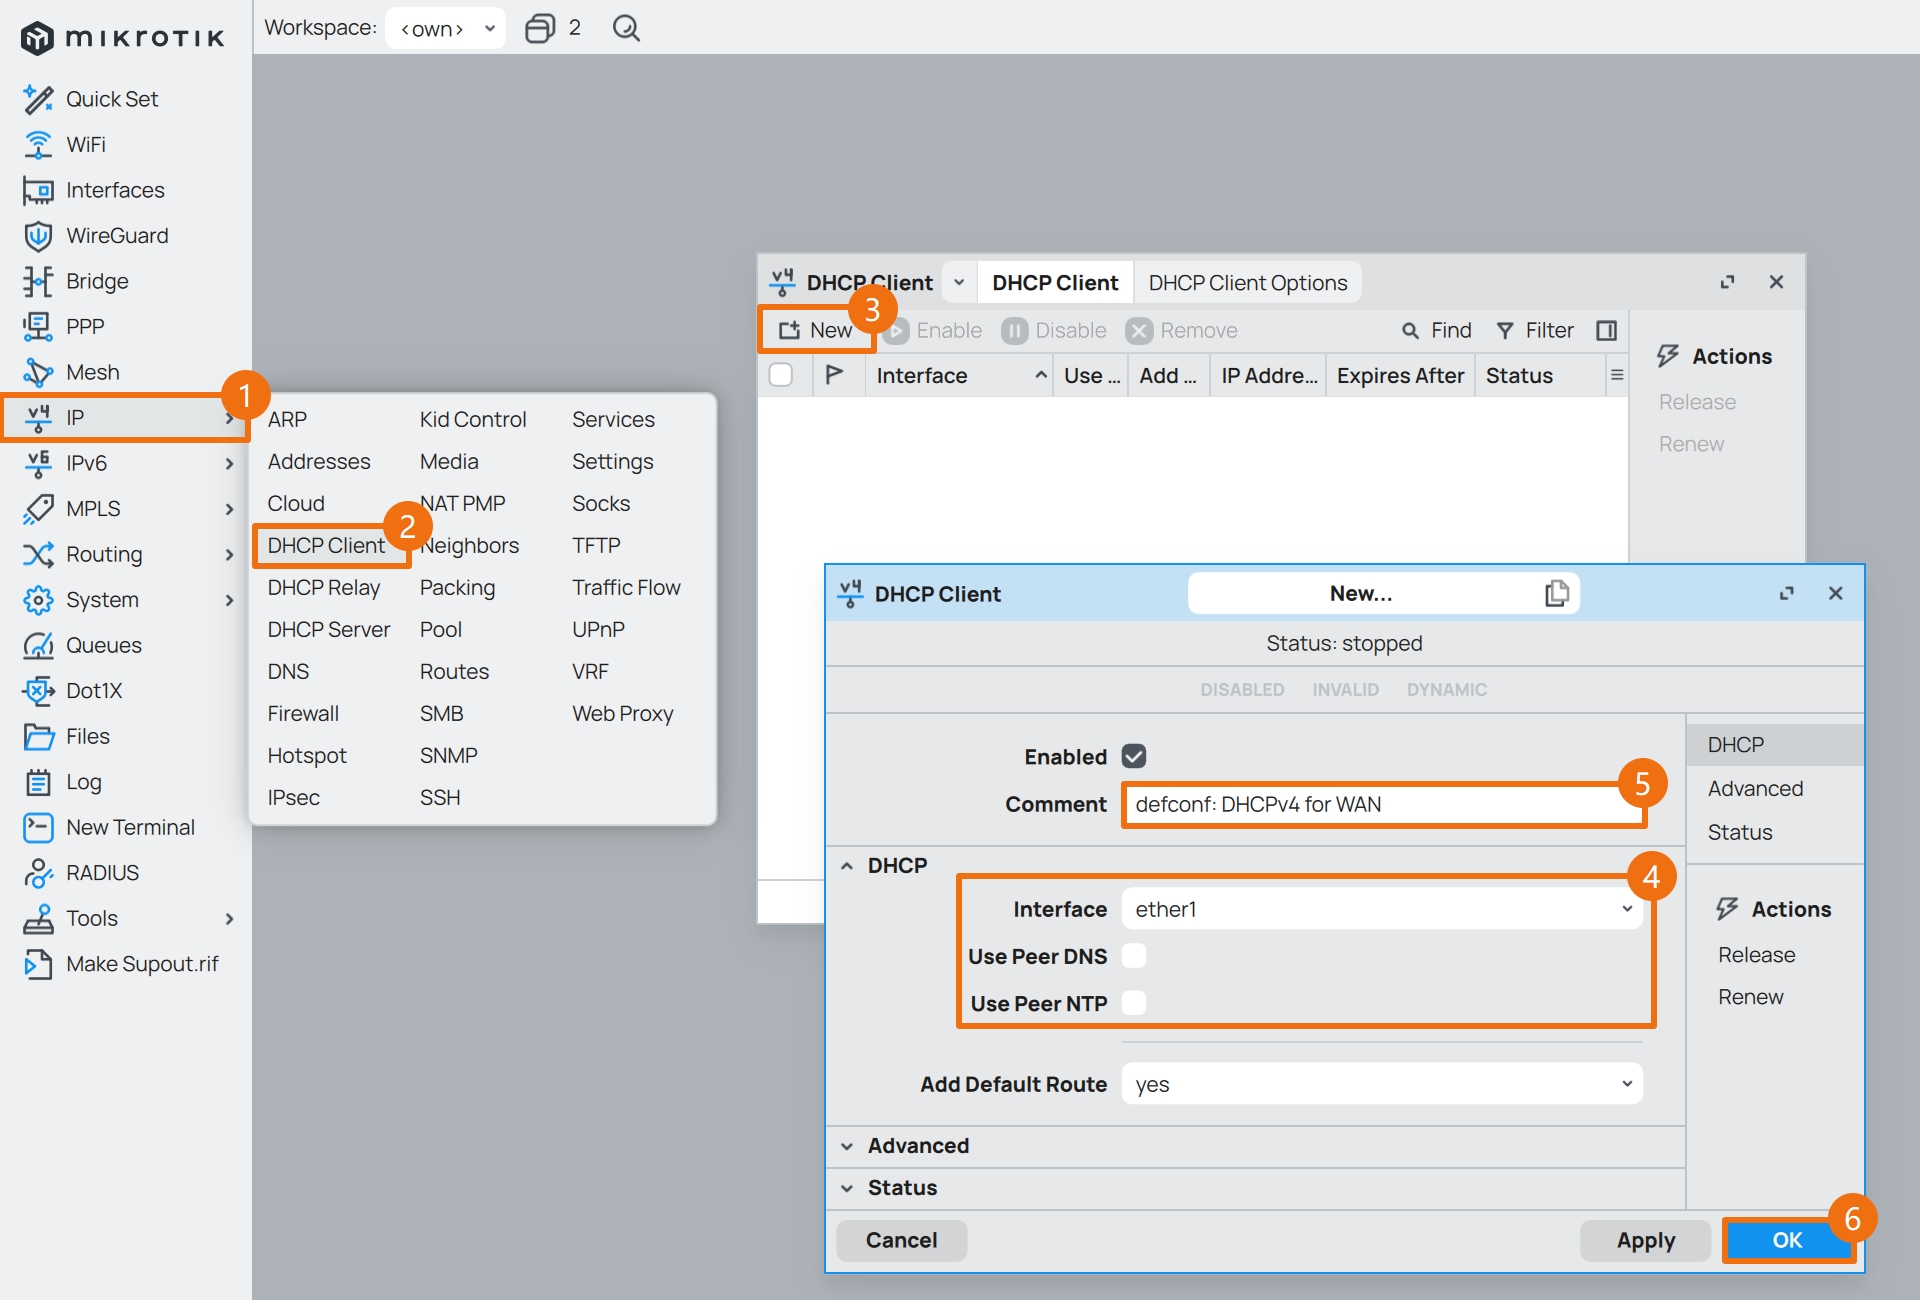Open the IP menu in the sidebar
The width and height of the screenshot is (1920, 1300).
[124, 418]
